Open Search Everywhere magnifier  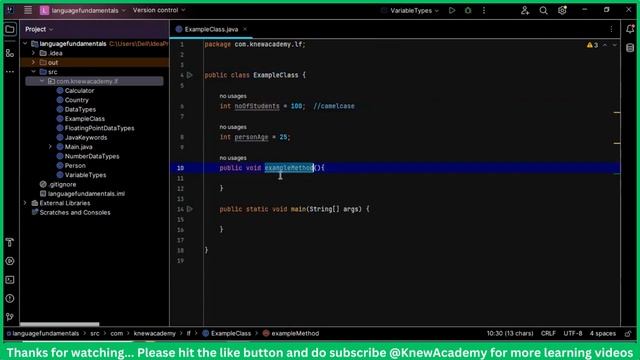pos(543,10)
